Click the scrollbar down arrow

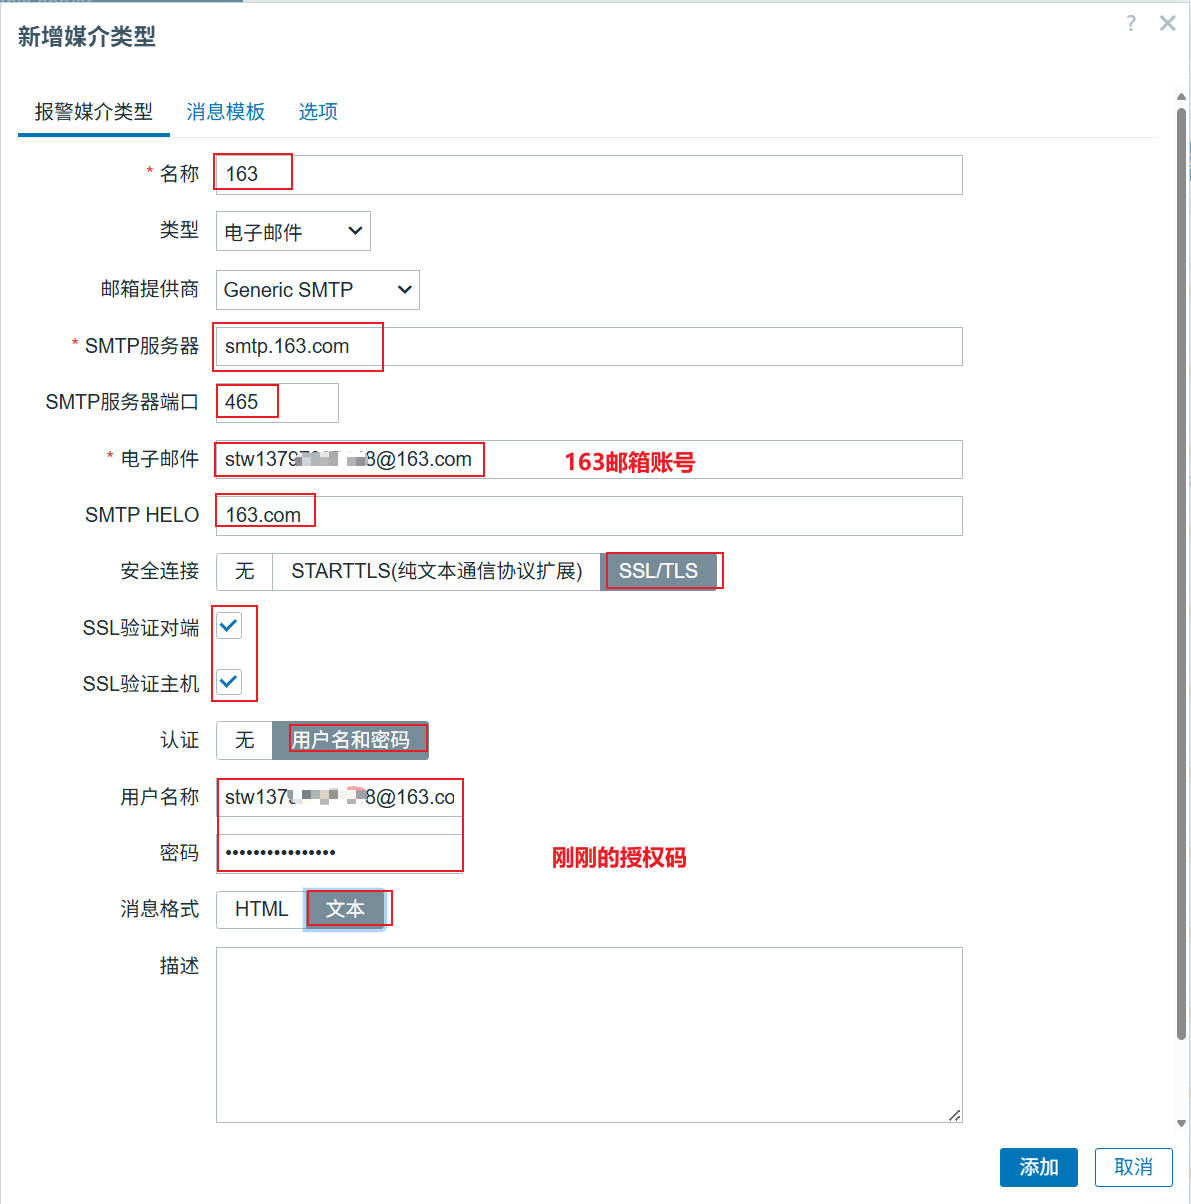pyautogui.click(x=1182, y=1125)
